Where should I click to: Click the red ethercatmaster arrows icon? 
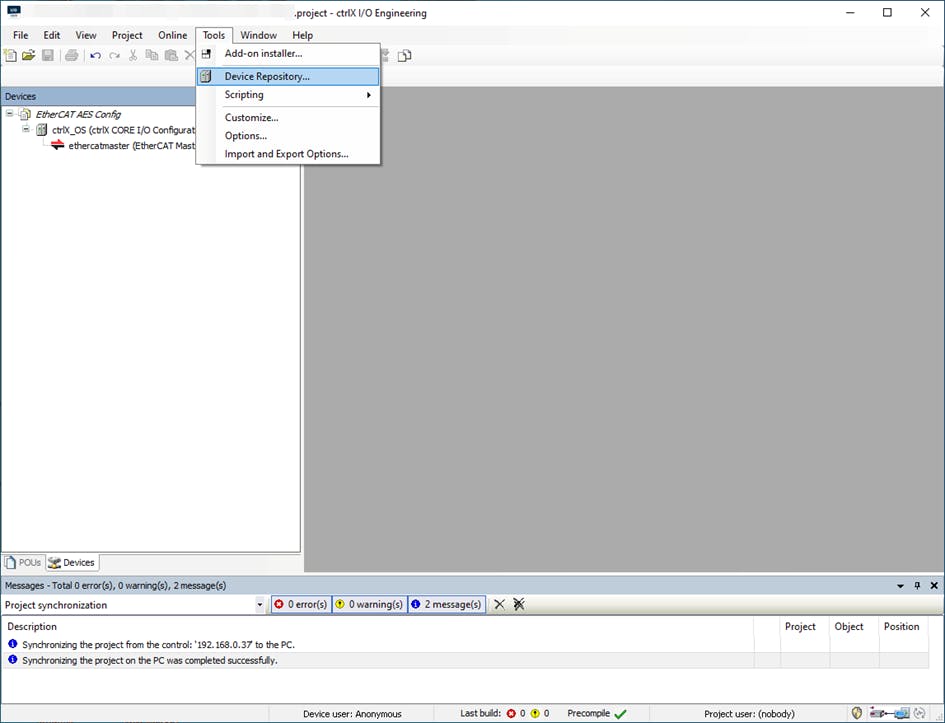(57, 145)
